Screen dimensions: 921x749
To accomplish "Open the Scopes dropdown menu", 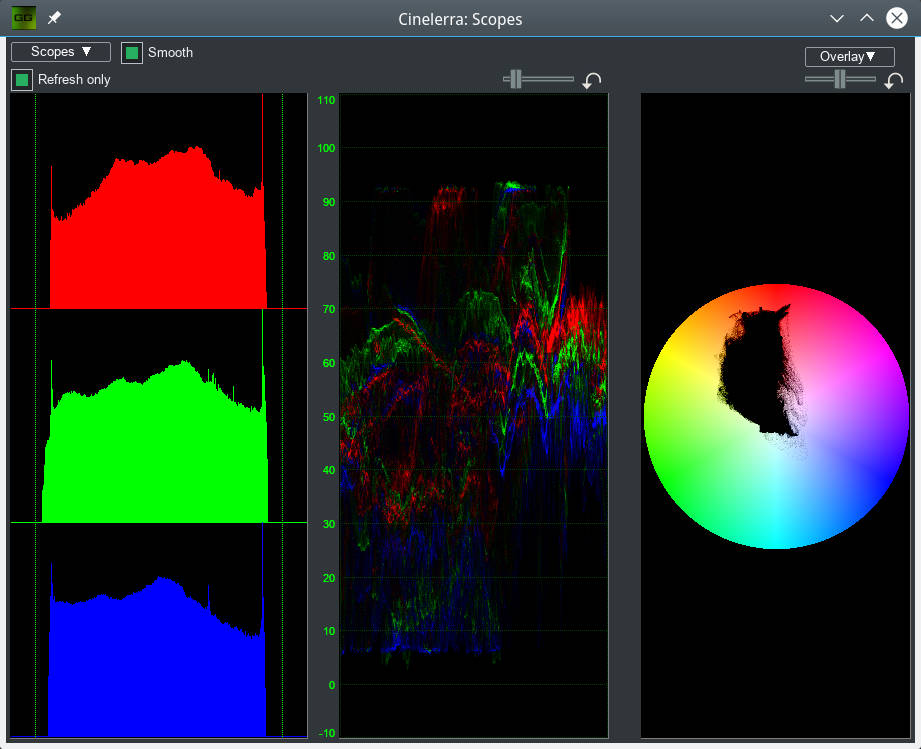I will point(61,52).
